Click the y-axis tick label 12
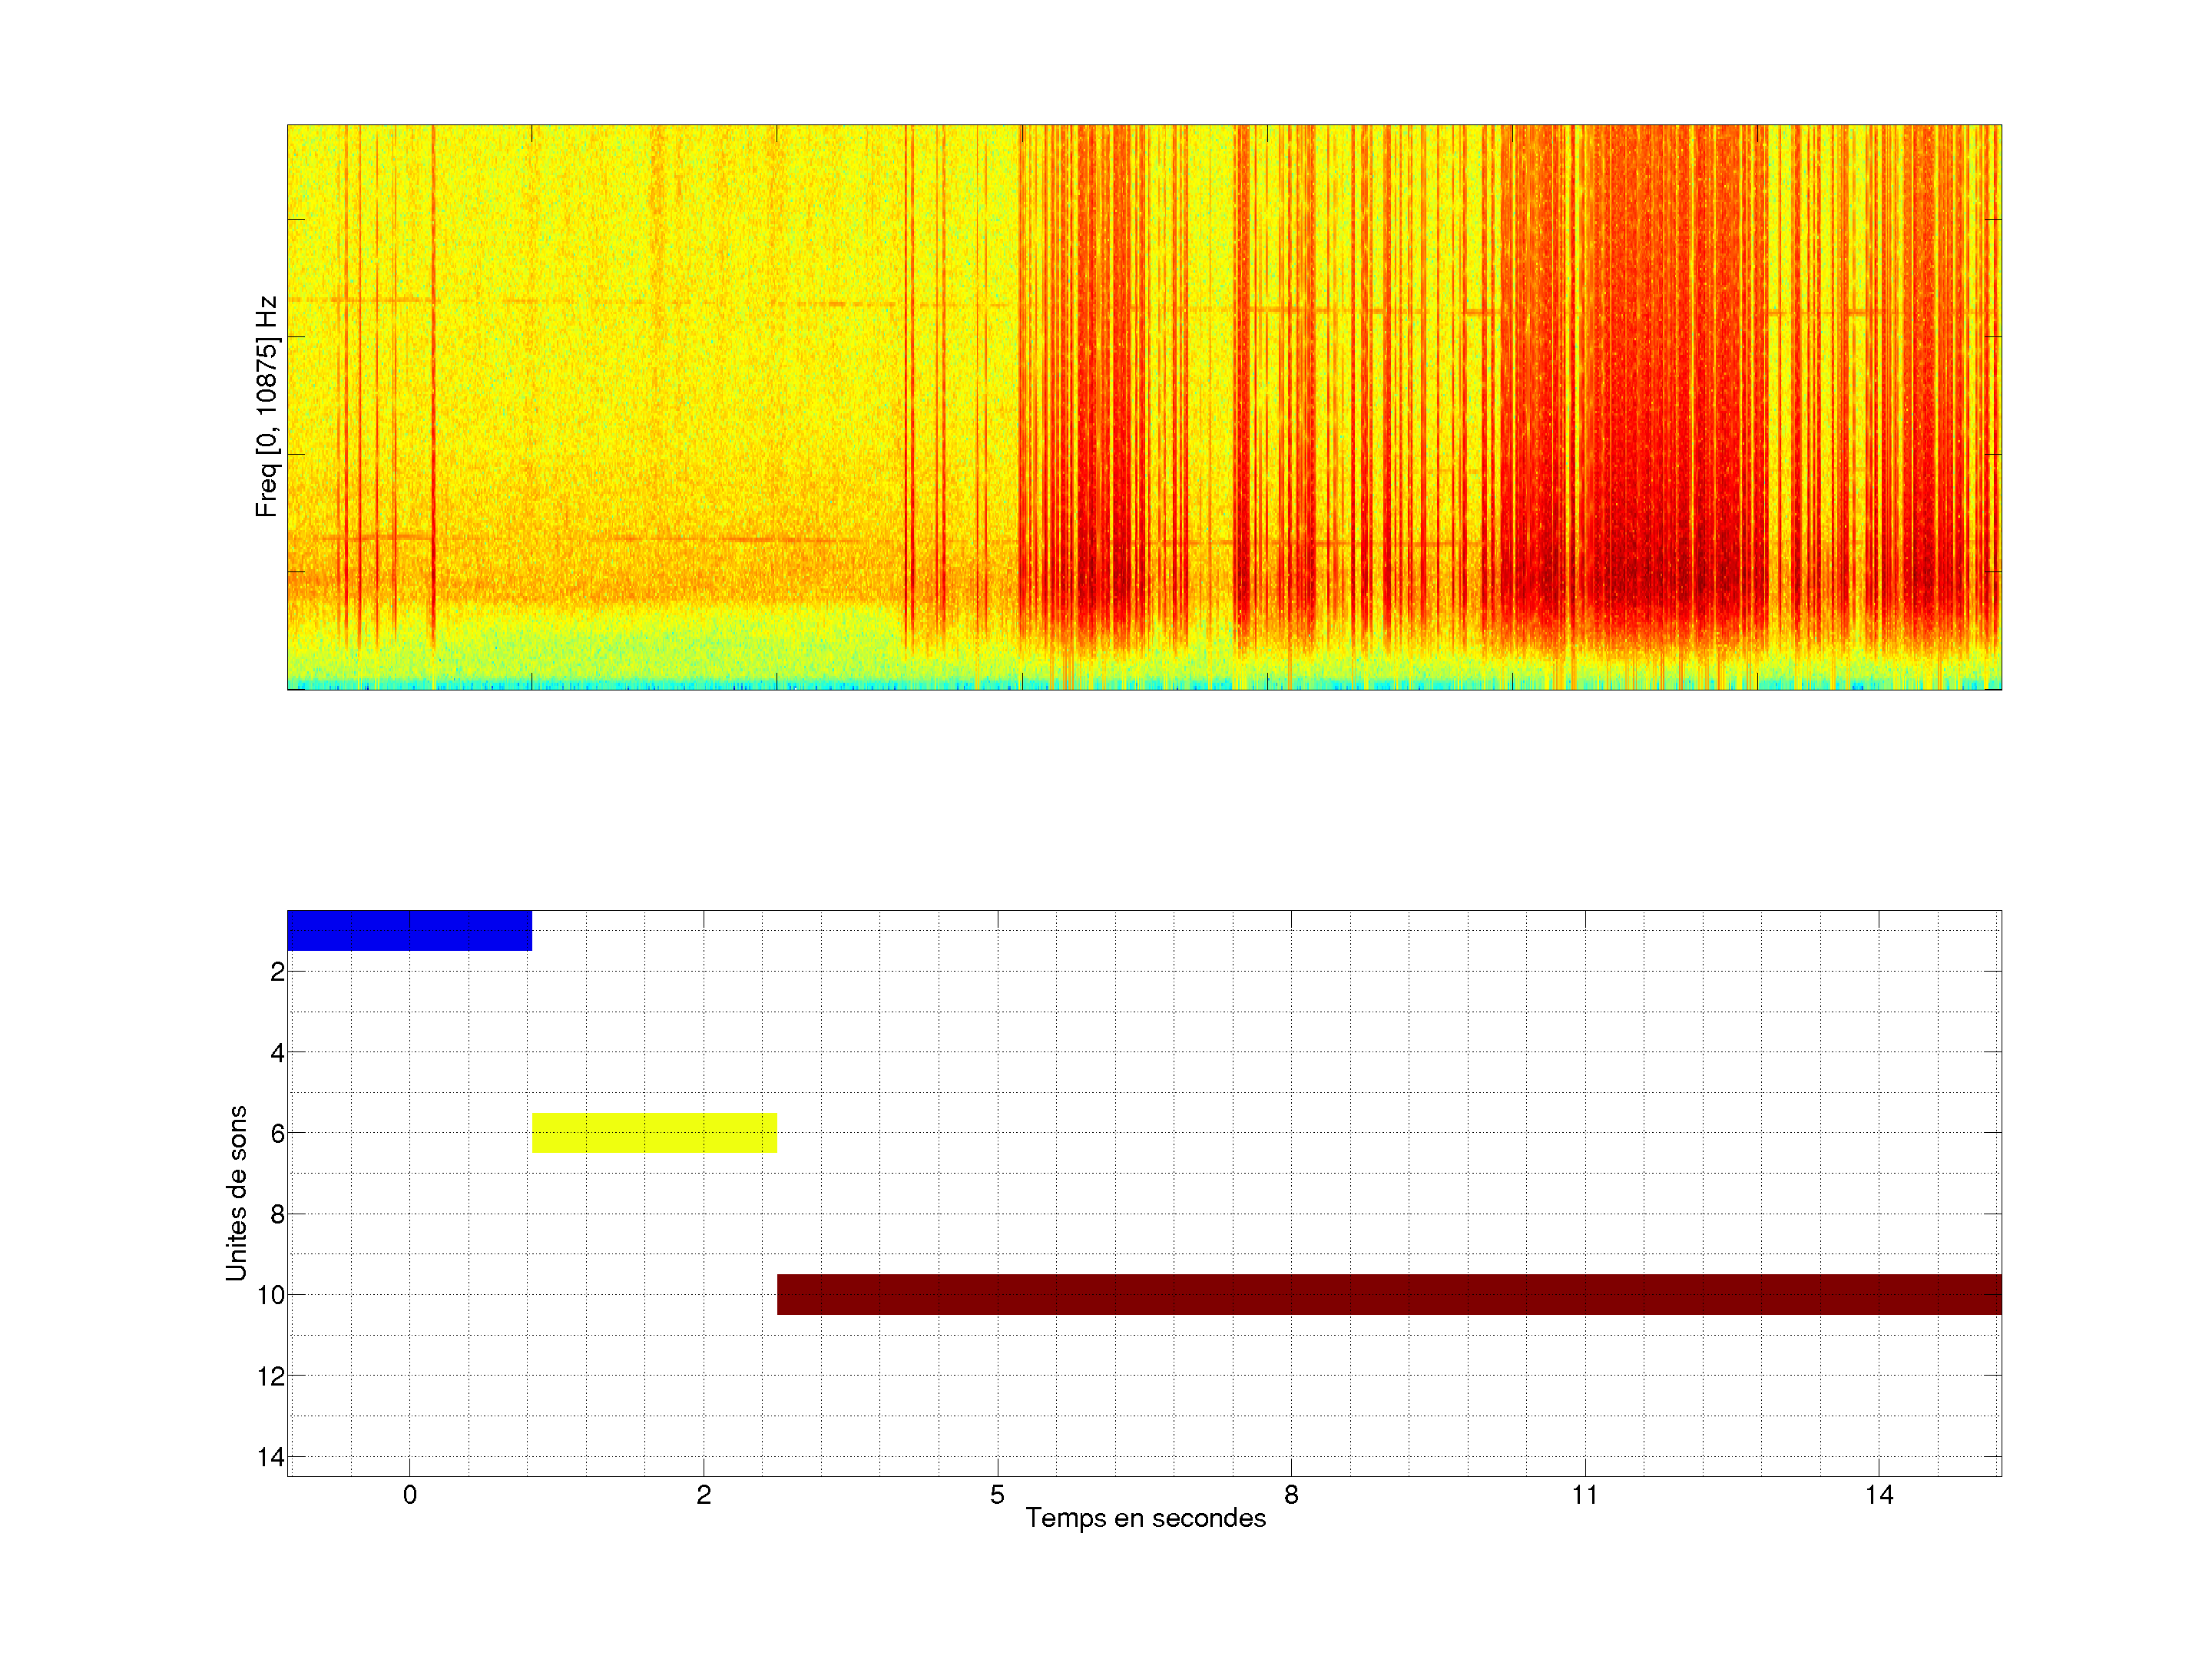2212x1659 pixels. coord(271,1377)
